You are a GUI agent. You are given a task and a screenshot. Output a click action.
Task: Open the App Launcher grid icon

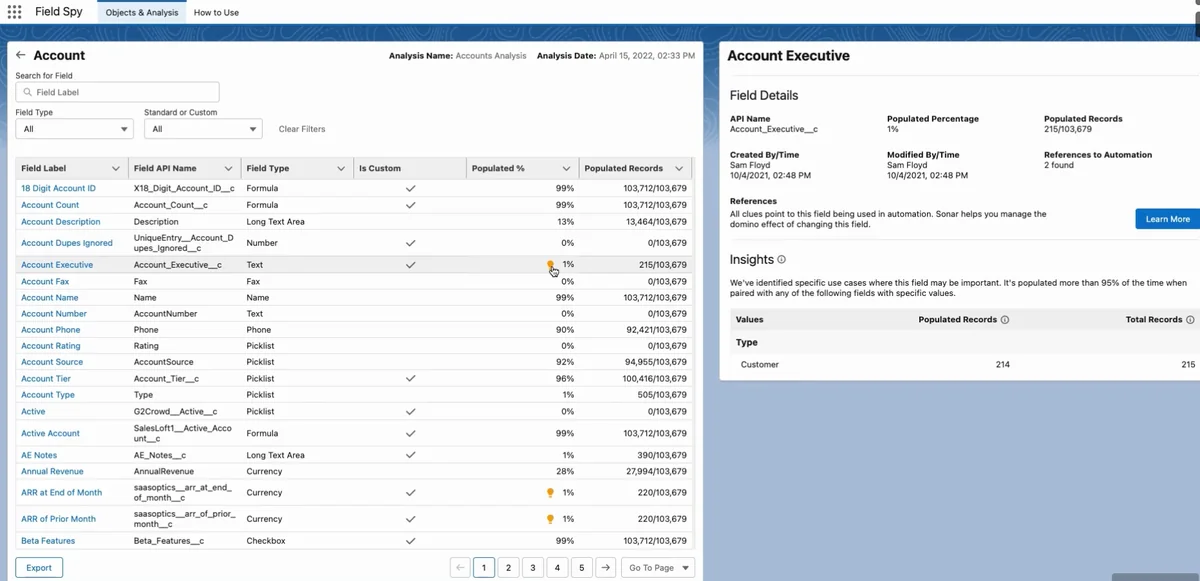coord(14,12)
